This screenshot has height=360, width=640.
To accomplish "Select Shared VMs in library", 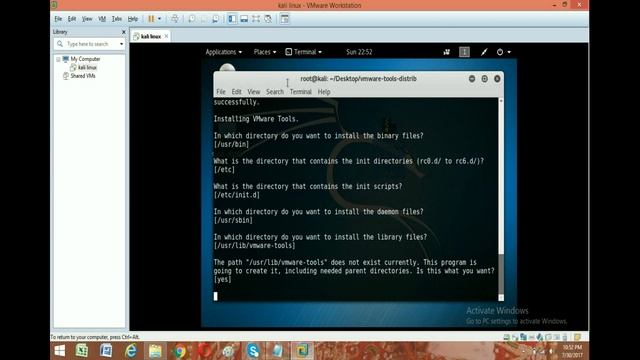I will (x=82, y=76).
